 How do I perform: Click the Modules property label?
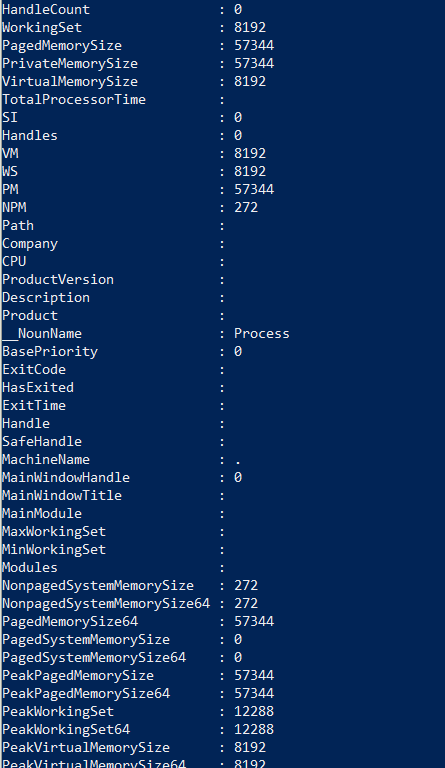tap(30, 567)
